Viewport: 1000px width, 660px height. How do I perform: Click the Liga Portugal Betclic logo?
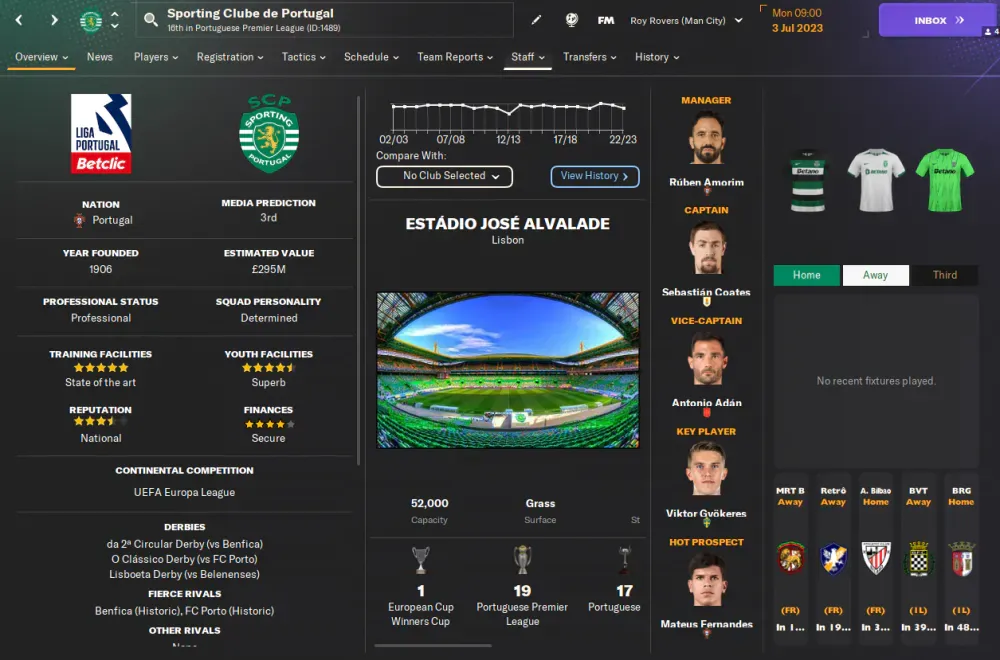tap(101, 134)
